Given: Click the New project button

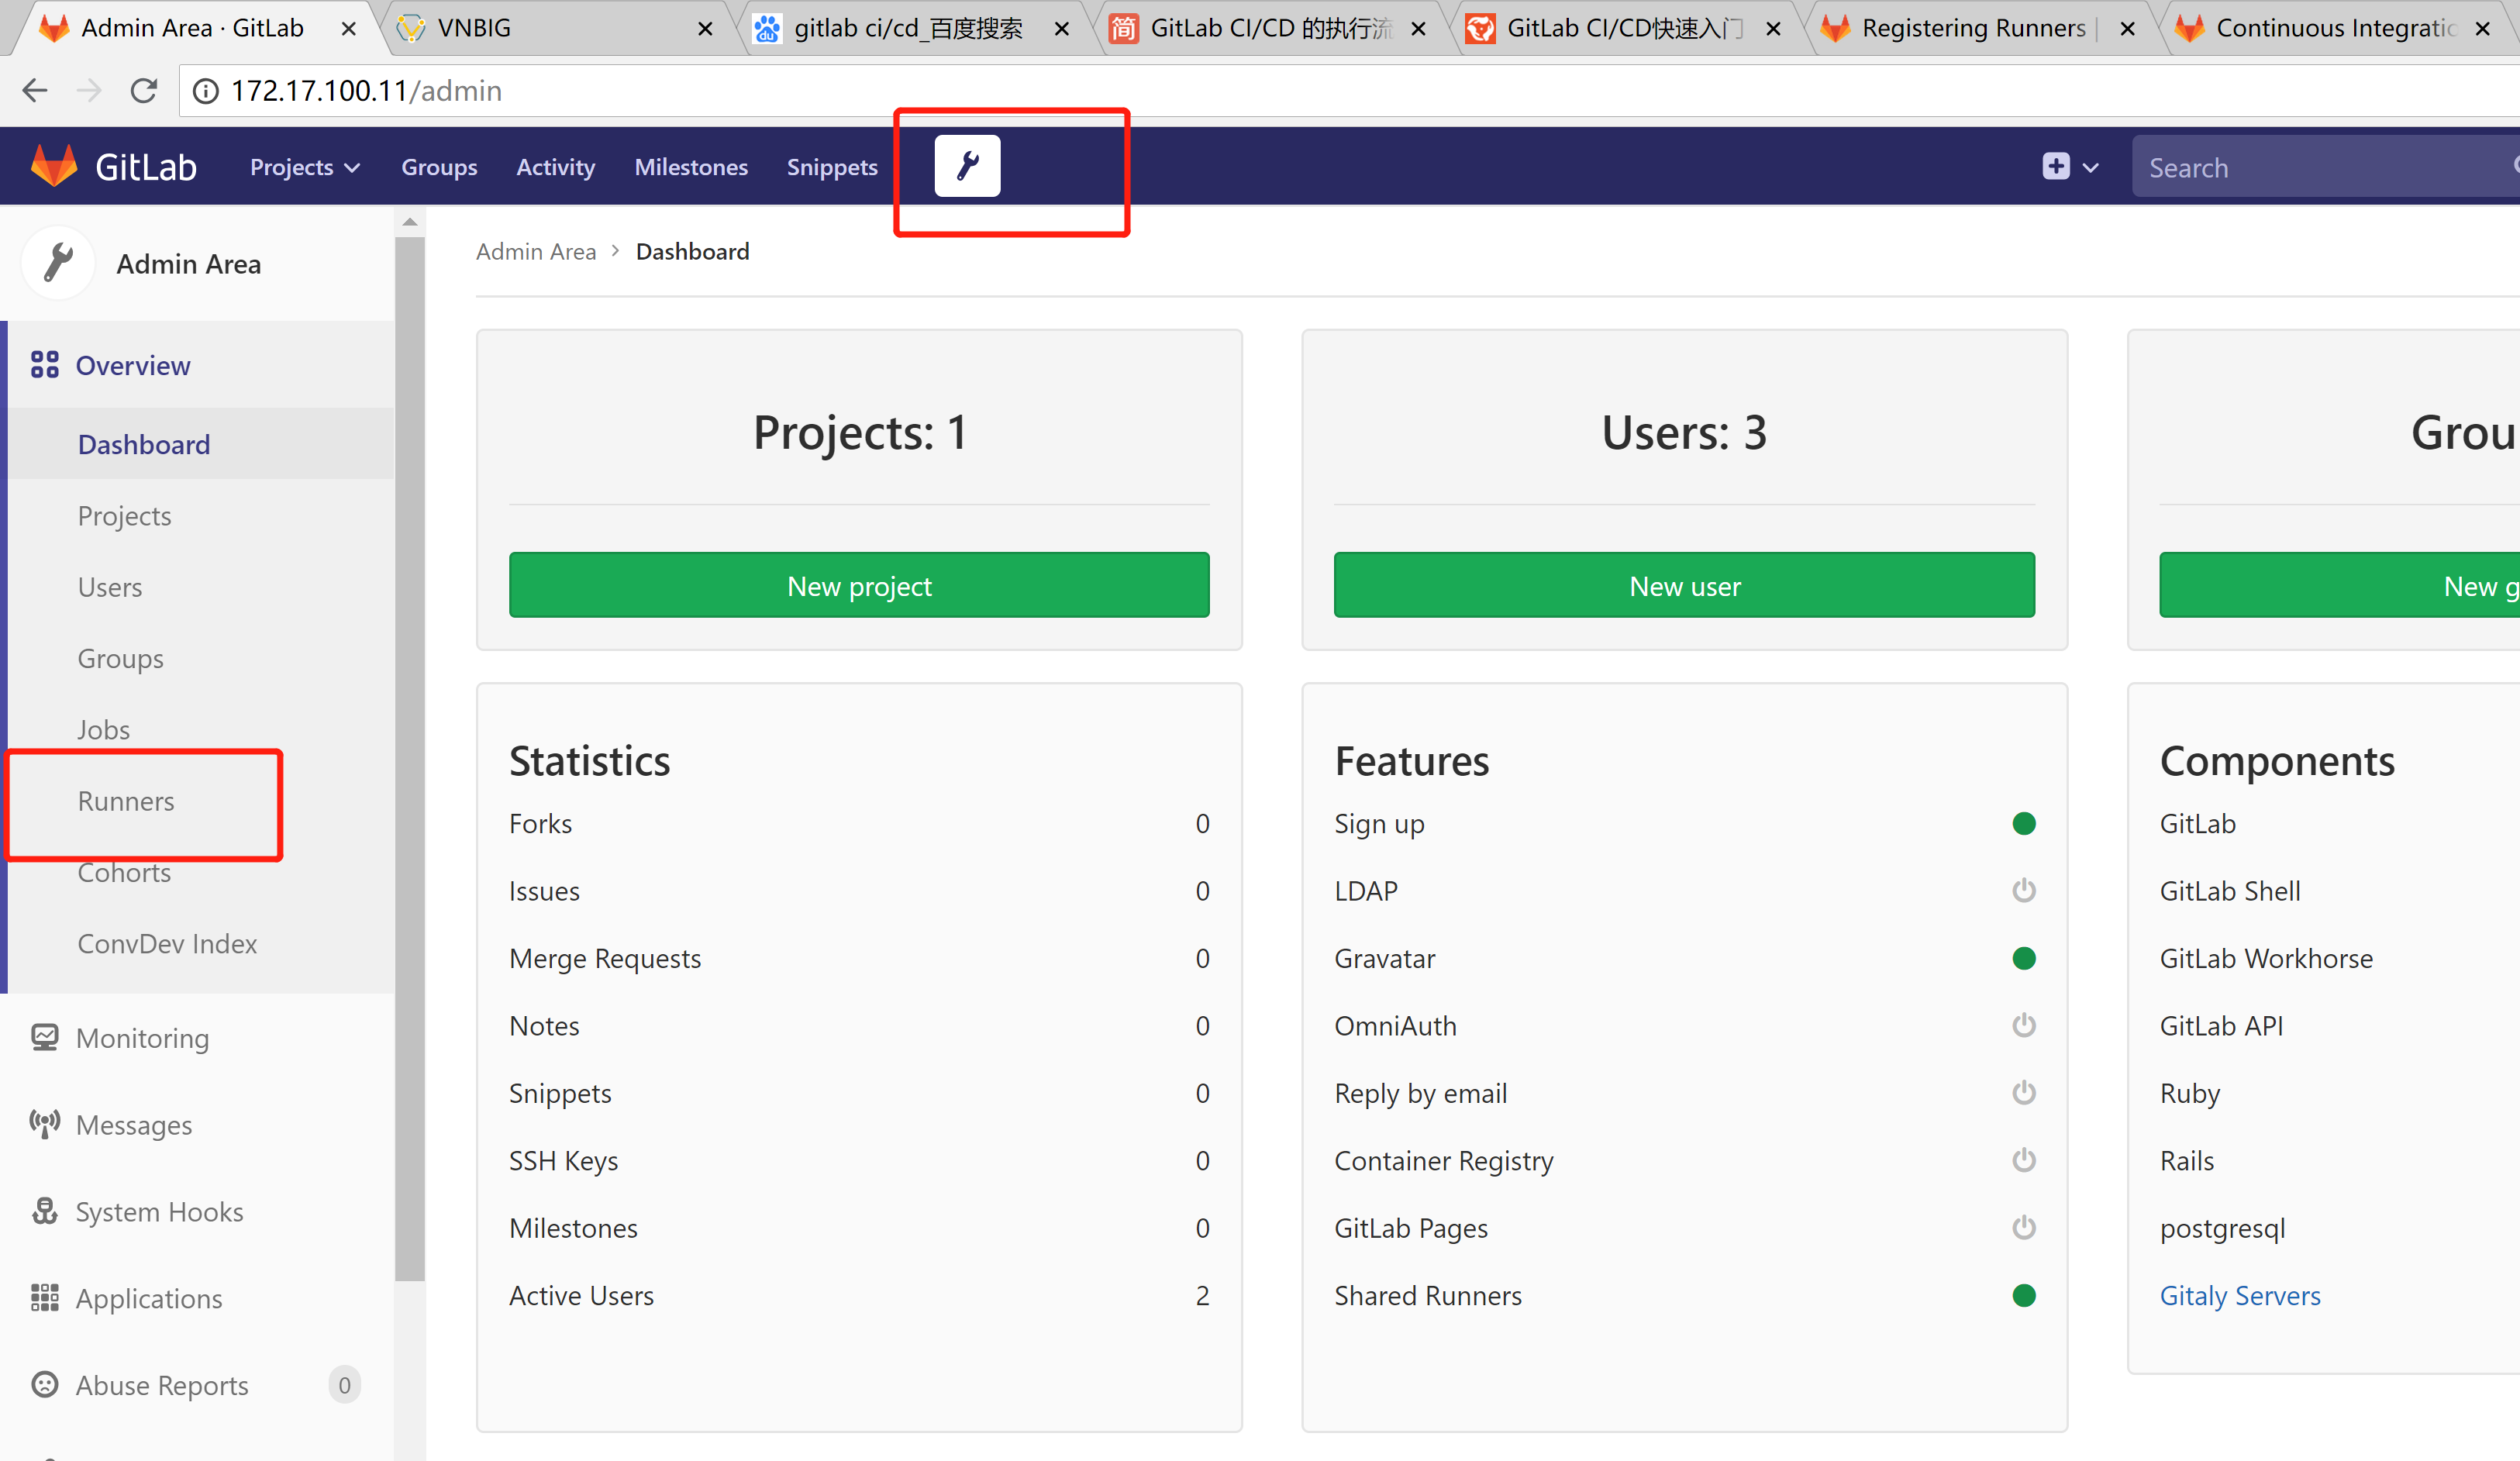Looking at the screenshot, I should coord(859,585).
